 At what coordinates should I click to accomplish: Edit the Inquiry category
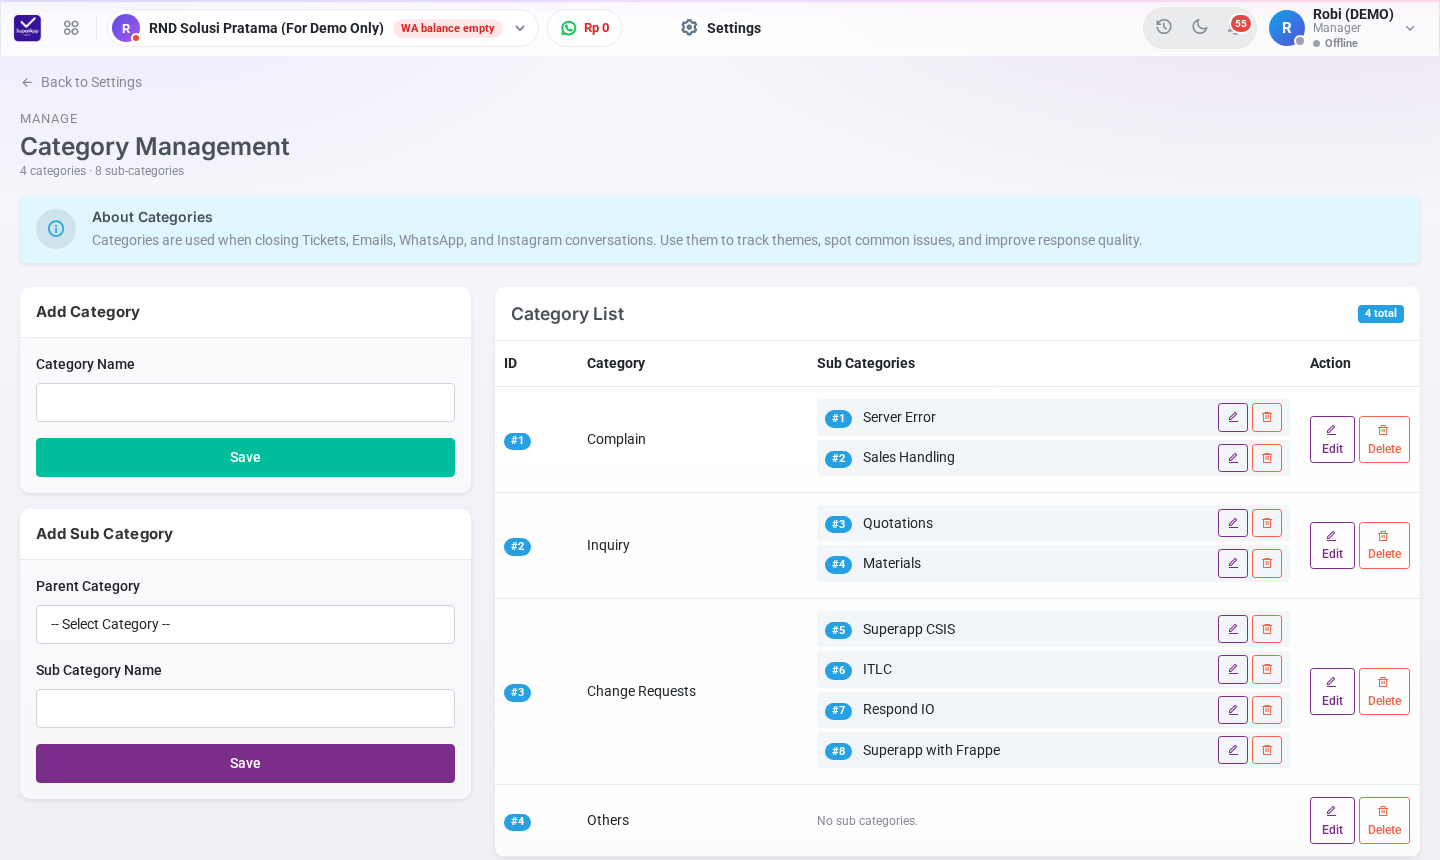coord(1332,545)
